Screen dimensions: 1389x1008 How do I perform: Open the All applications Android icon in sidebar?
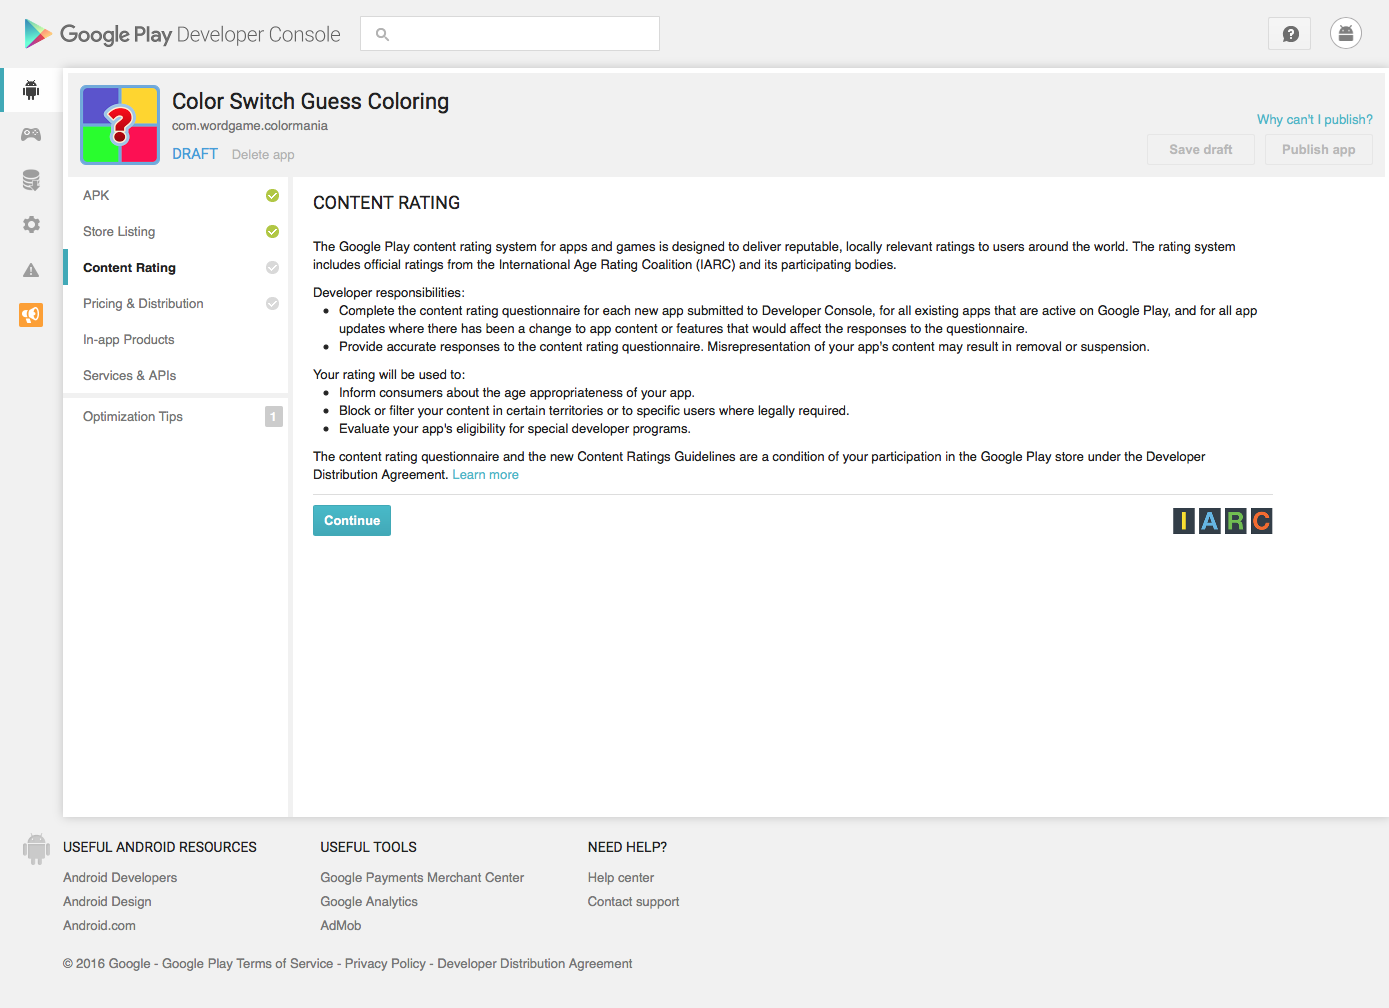click(x=31, y=90)
